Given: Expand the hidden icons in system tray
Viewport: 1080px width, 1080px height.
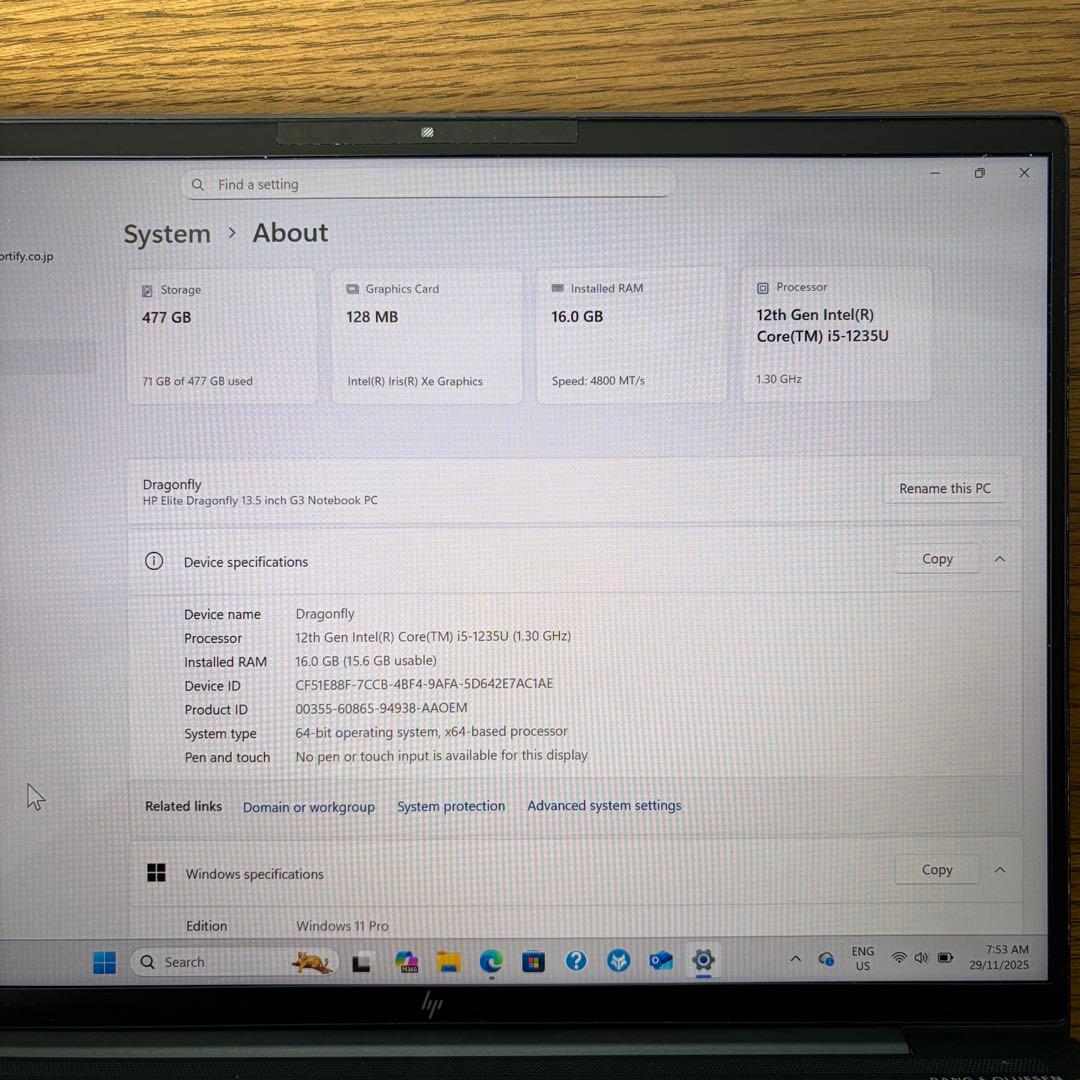Looking at the screenshot, I should click(x=795, y=958).
